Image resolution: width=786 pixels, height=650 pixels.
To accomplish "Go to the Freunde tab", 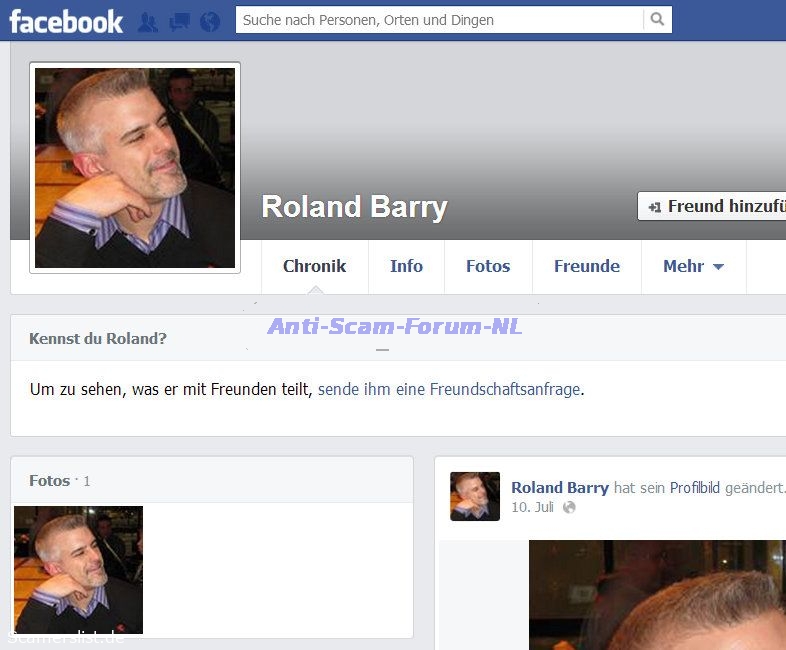I will [587, 266].
